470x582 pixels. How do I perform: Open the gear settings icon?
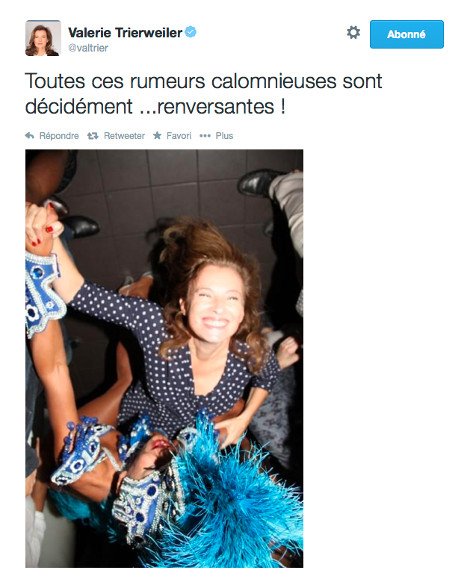pyautogui.click(x=353, y=33)
